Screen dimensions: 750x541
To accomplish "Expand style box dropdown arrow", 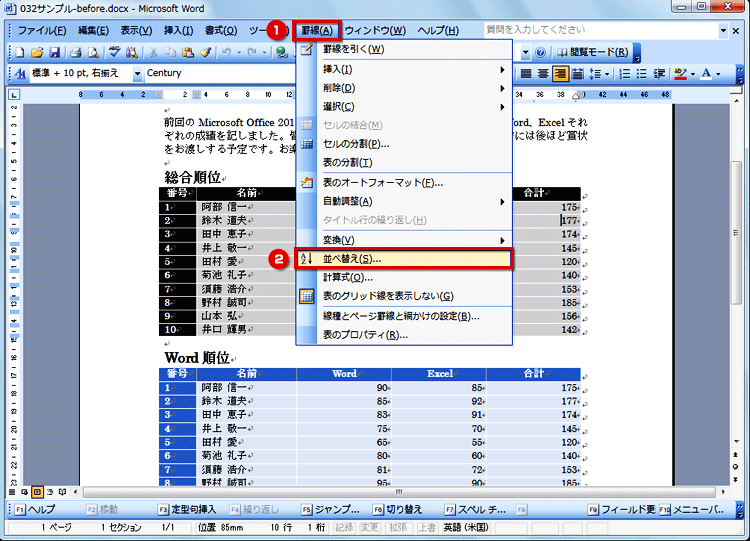I will tap(137, 74).
